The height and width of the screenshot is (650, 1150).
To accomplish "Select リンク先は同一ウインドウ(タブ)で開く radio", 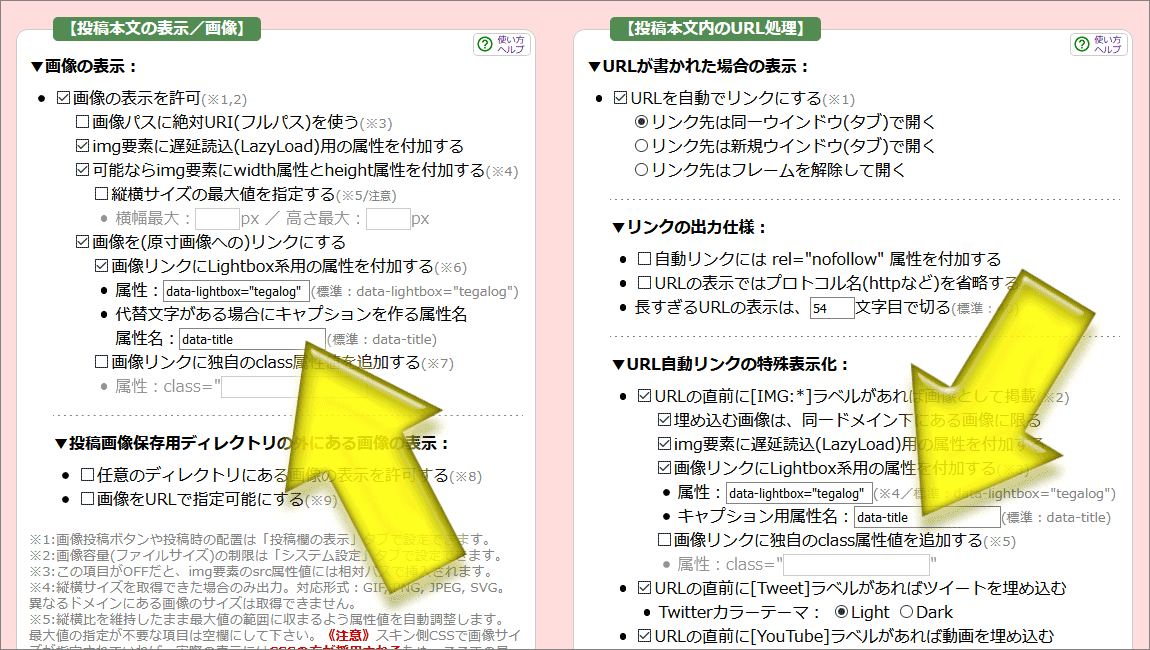I will [642, 122].
